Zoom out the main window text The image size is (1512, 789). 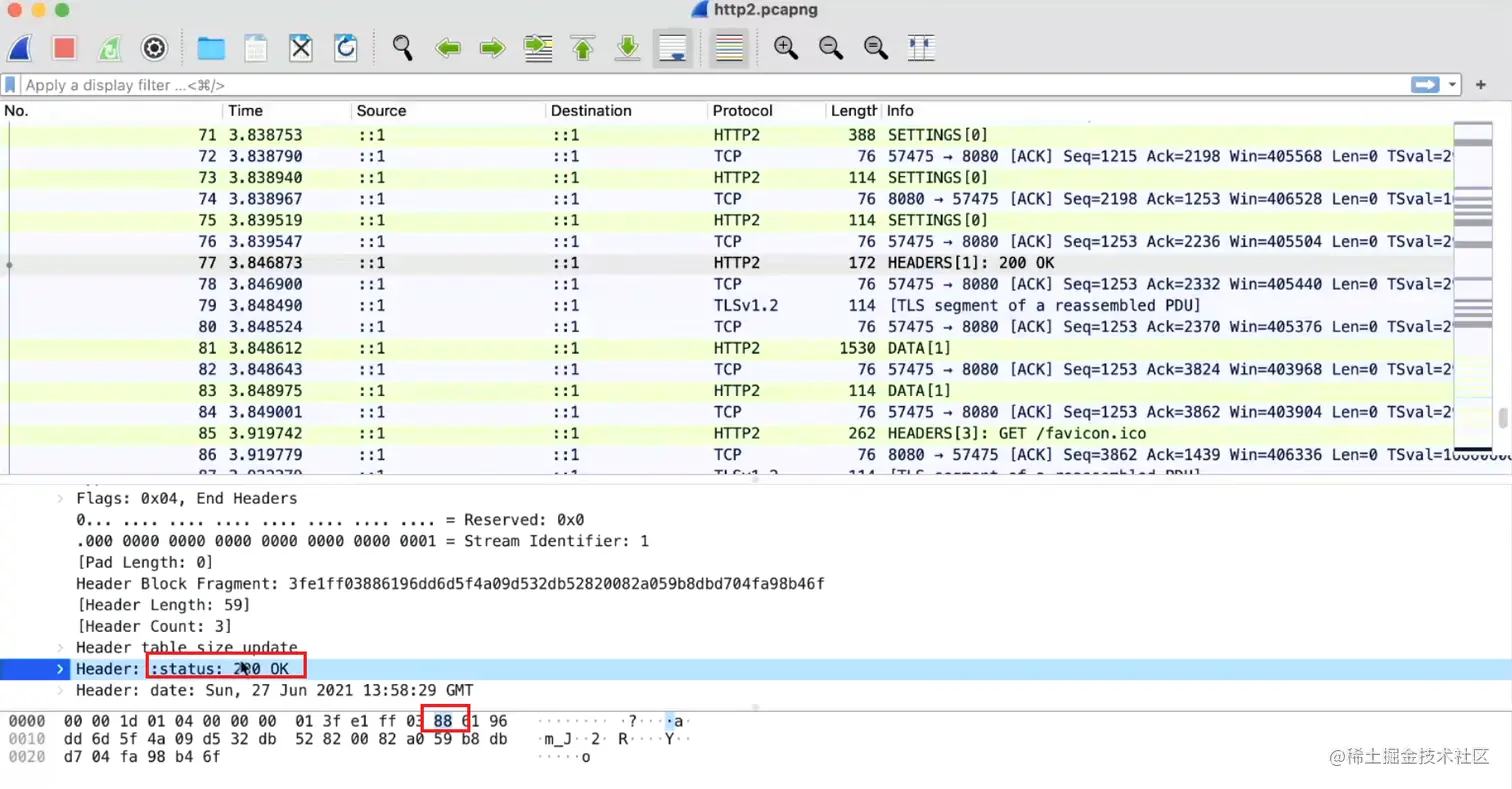coord(831,47)
